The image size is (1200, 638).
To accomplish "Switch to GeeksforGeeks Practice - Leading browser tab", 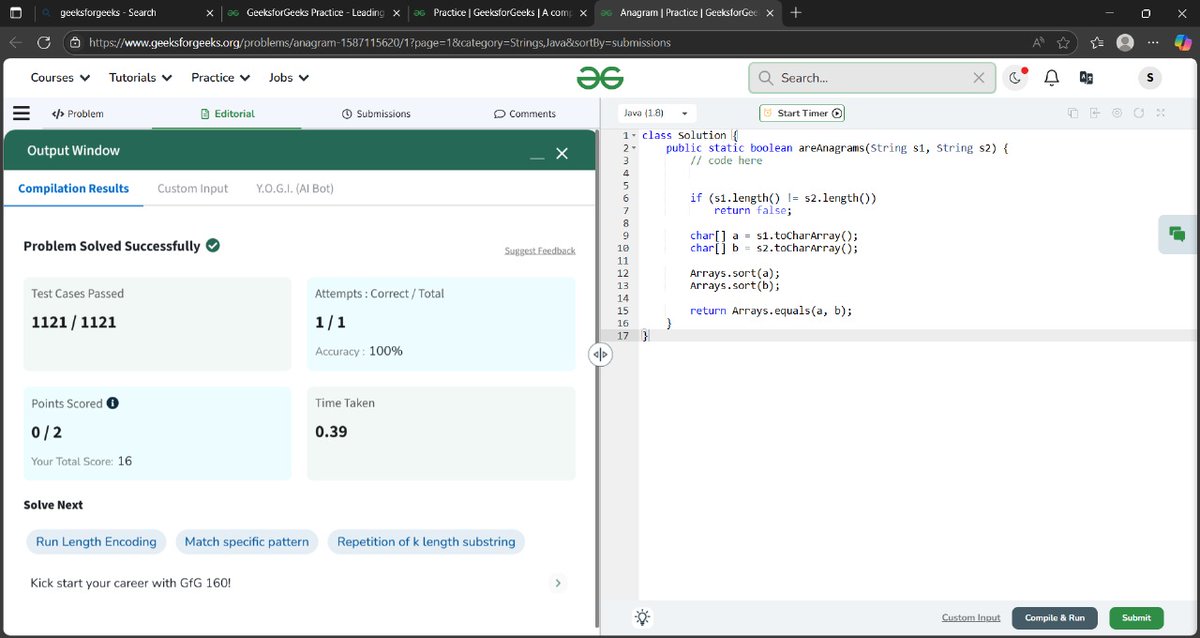I will (314, 13).
